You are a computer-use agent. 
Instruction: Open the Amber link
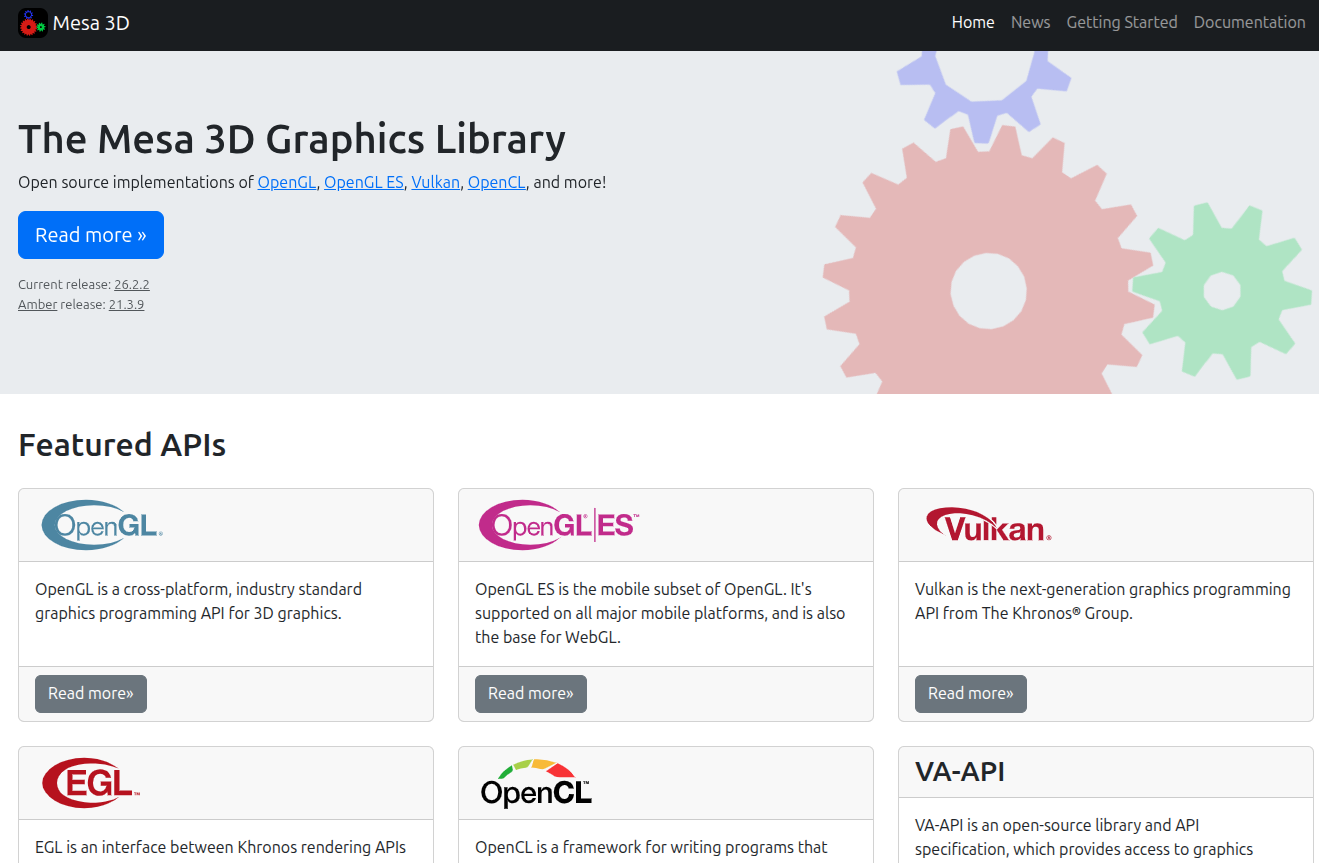(37, 305)
